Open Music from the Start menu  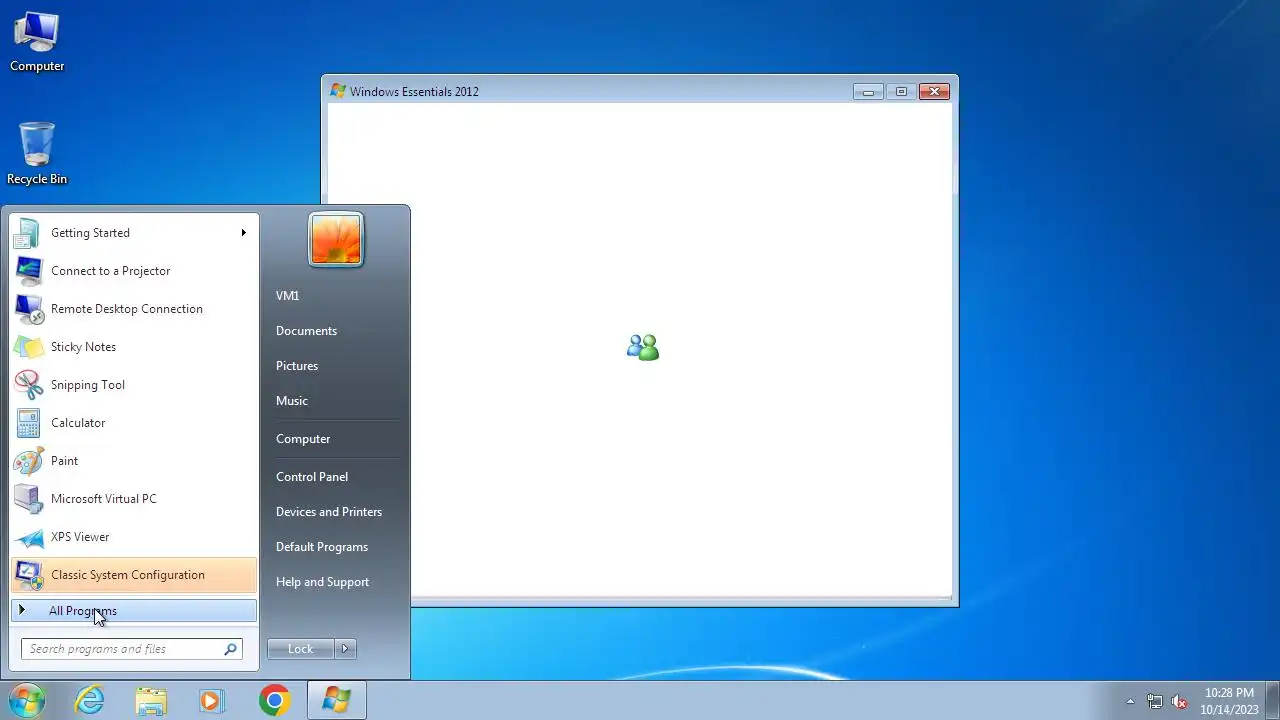click(x=292, y=401)
